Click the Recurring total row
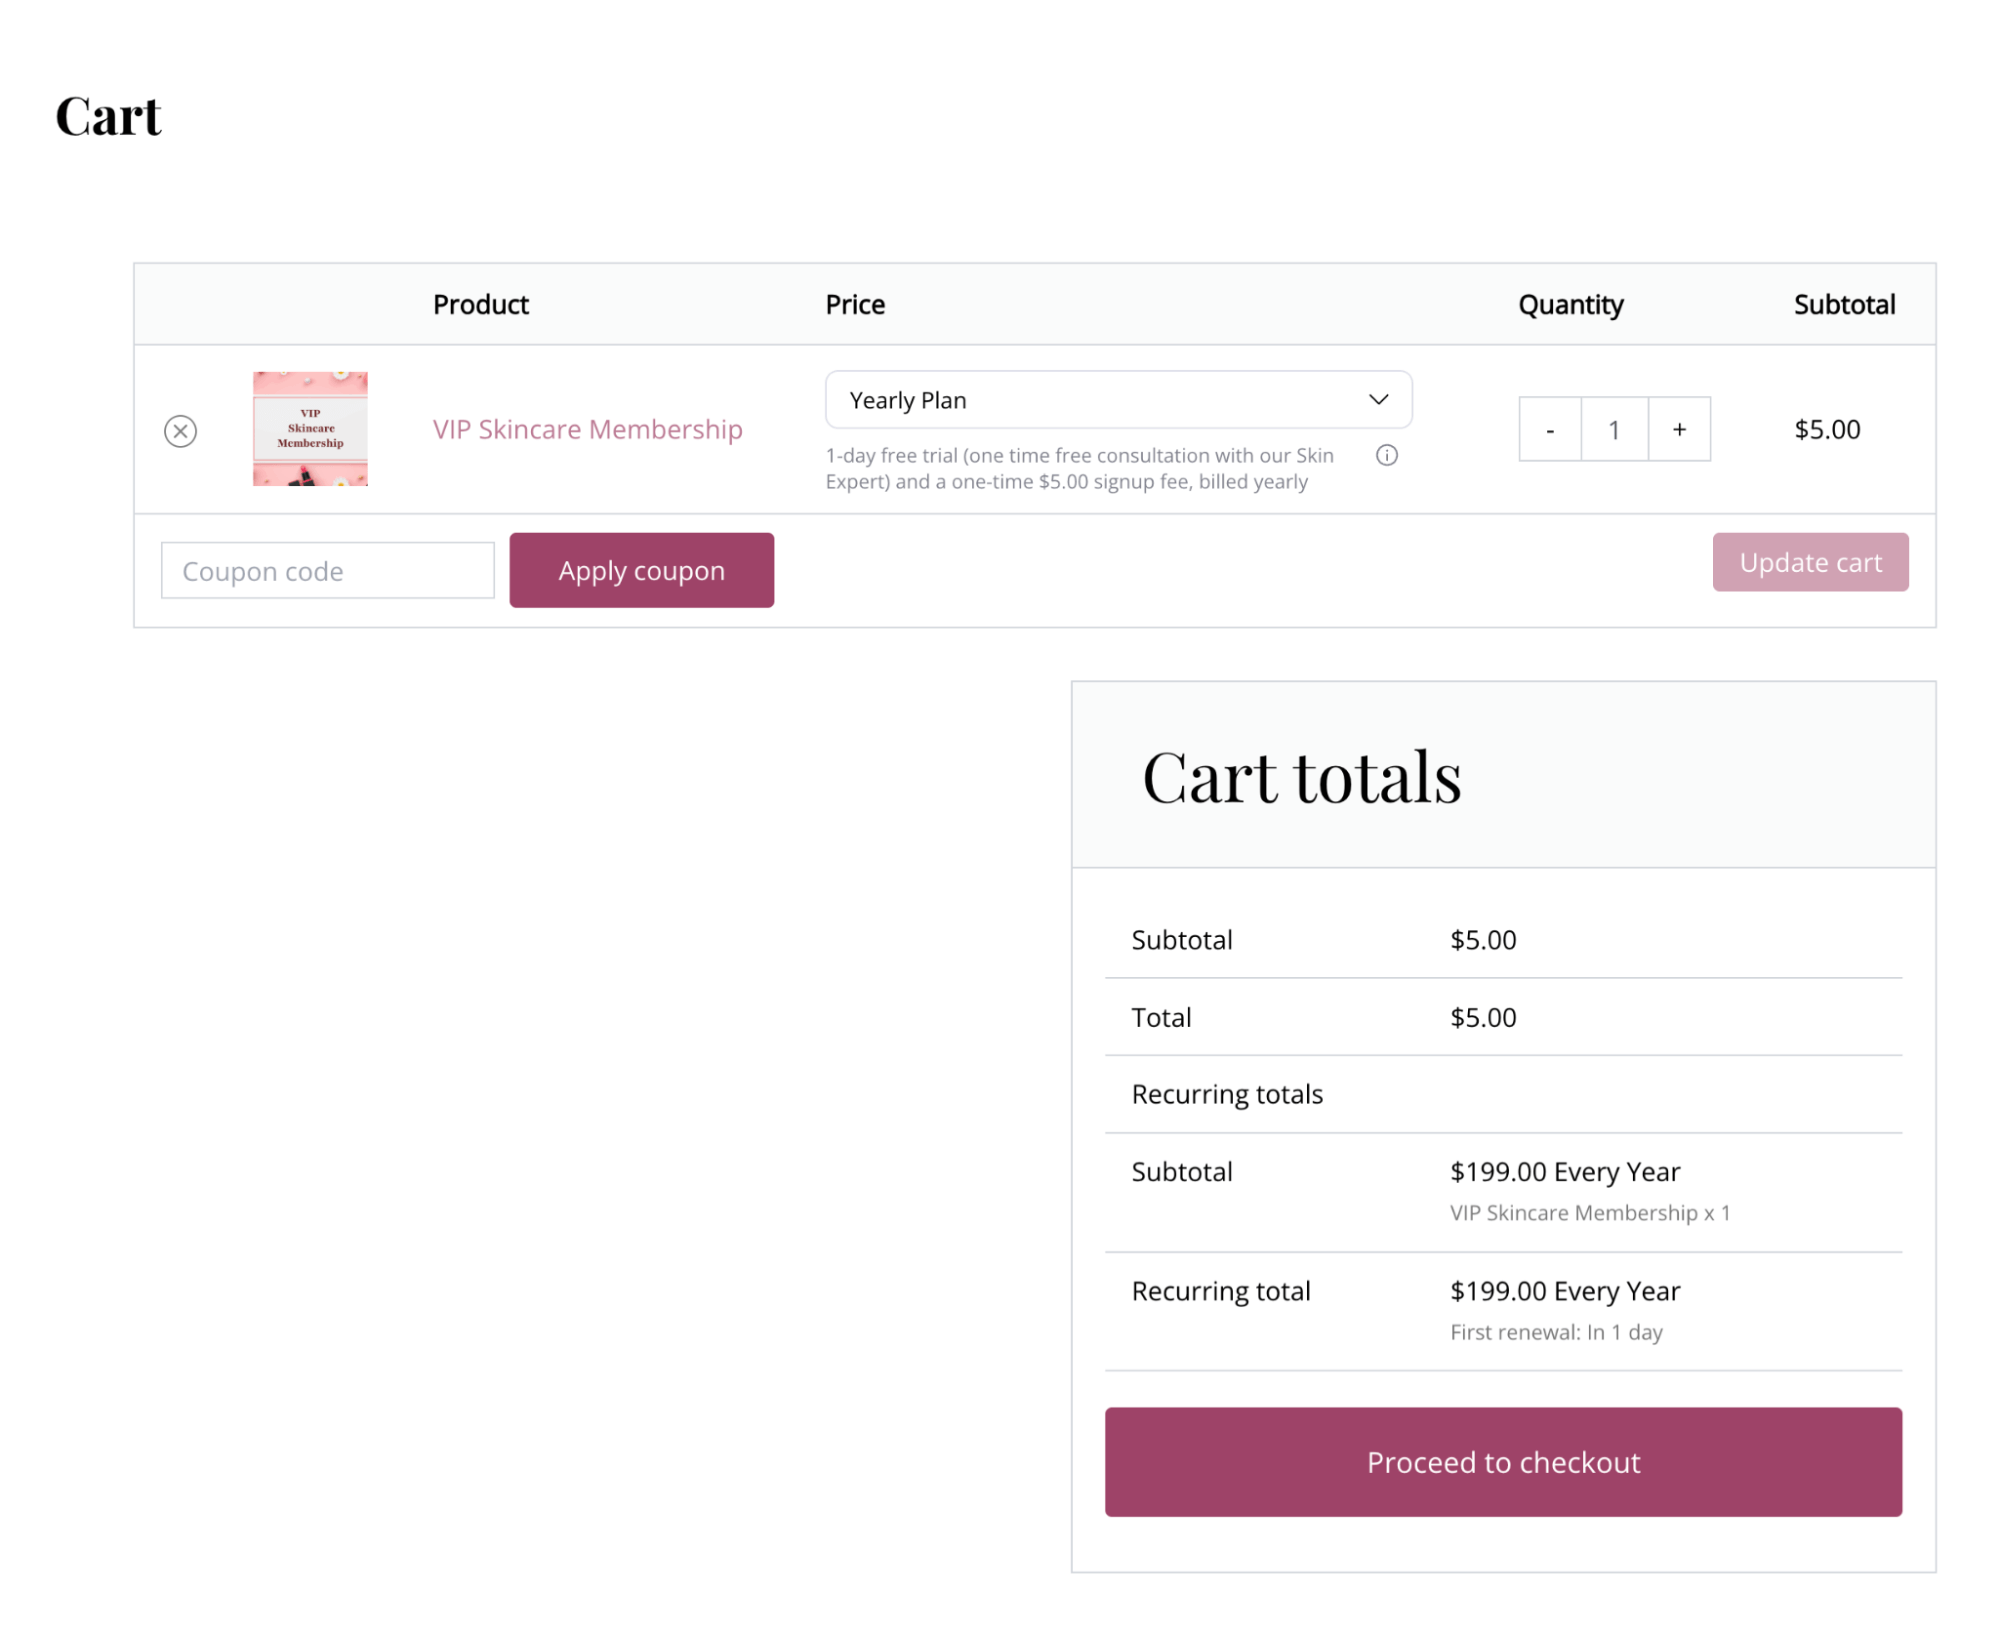Image resolution: width=1999 pixels, height=1642 pixels. [1221, 1291]
